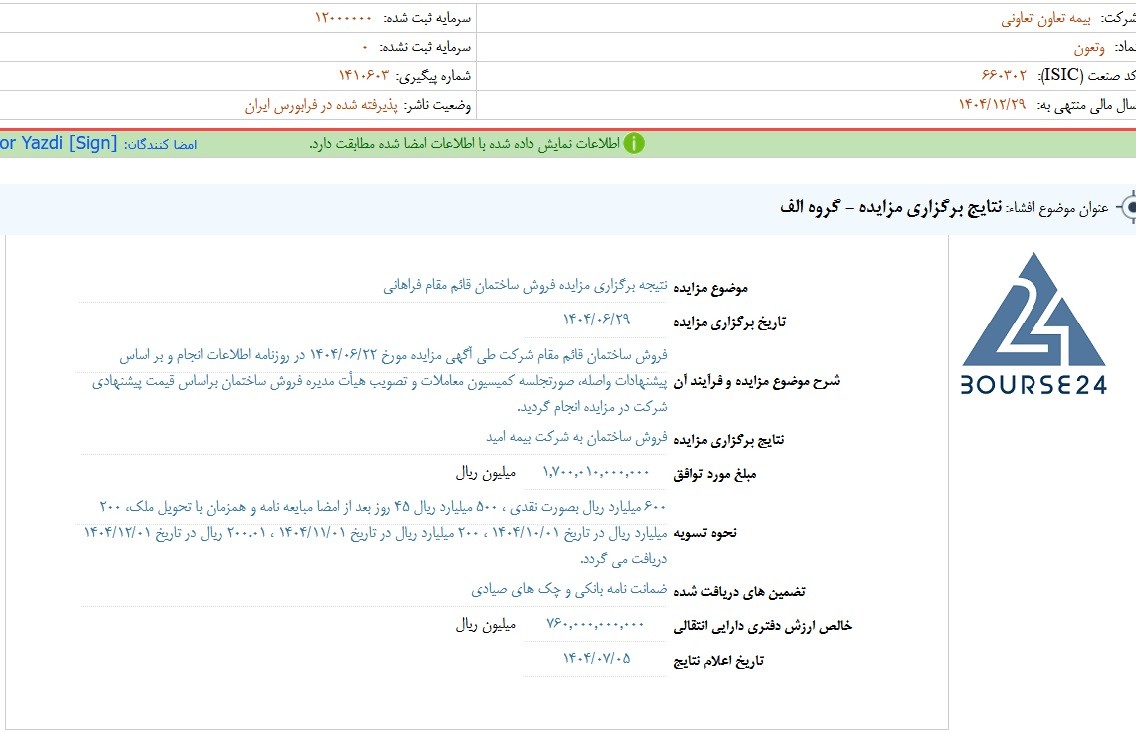
Task: Select fiscal year end date "۱۴۰۴/۱۲/۲۹"
Action: 993,104
